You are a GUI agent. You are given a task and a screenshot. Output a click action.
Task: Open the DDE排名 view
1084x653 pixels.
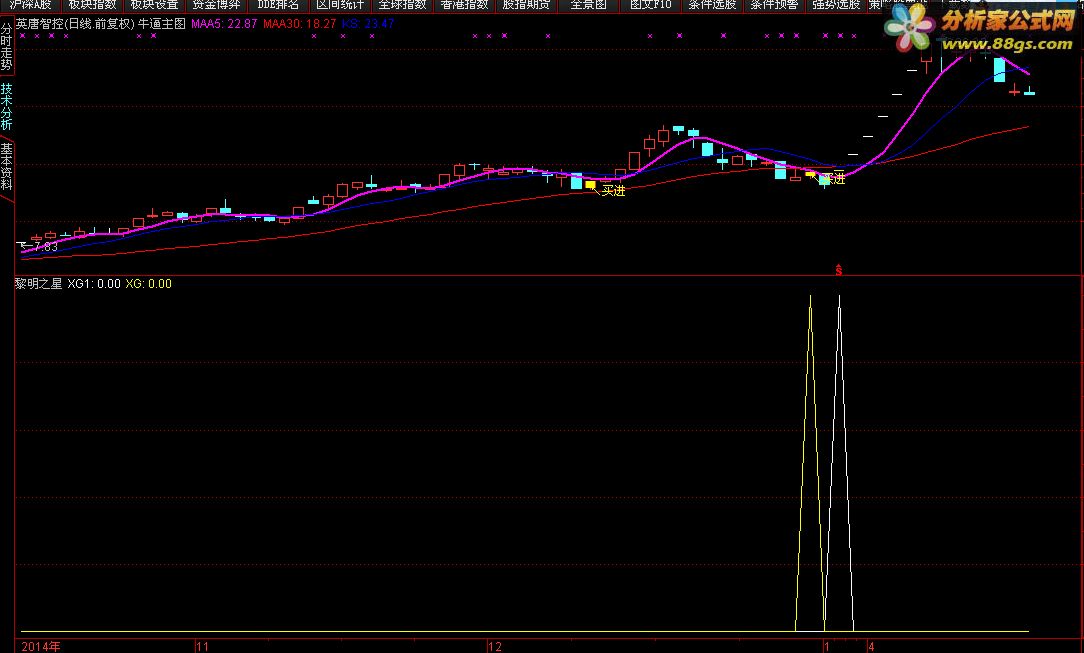[x=278, y=5]
